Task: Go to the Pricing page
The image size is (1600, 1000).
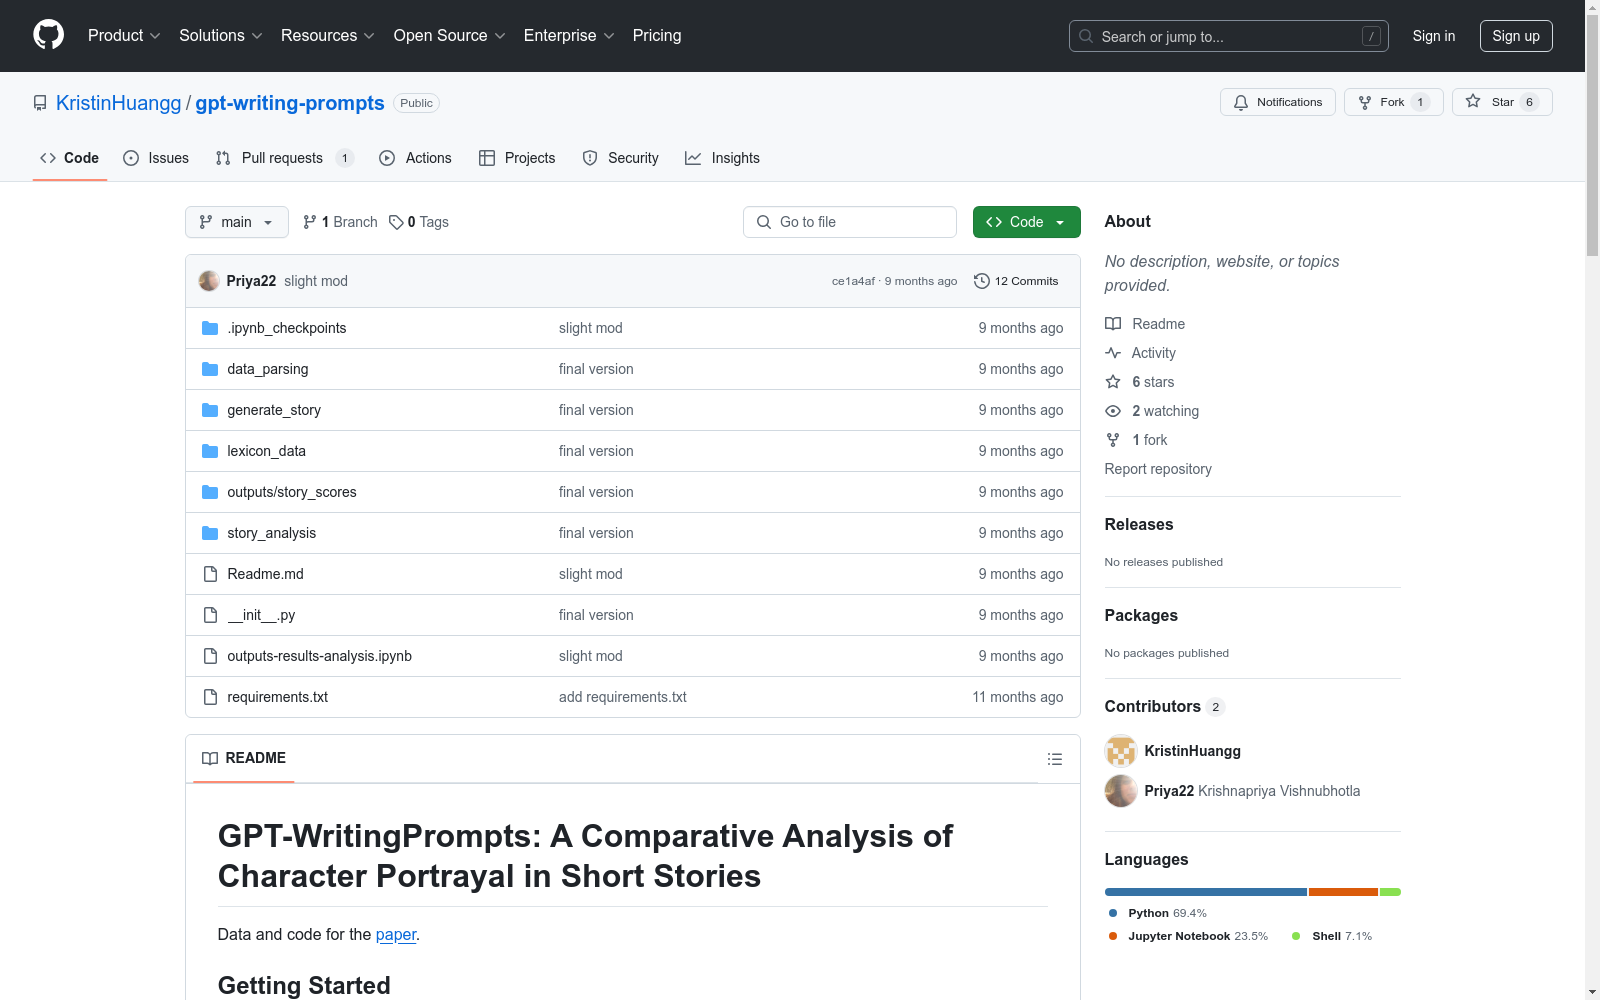Action: (657, 36)
